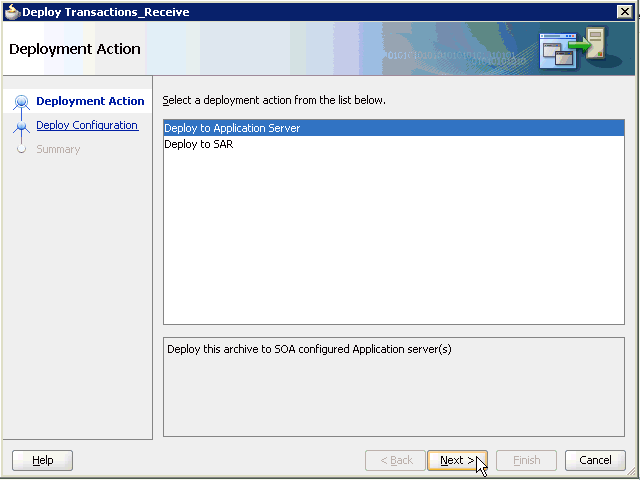This screenshot has width=640, height=480.
Task: Open Help for the deploy wizard
Action: (42, 460)
